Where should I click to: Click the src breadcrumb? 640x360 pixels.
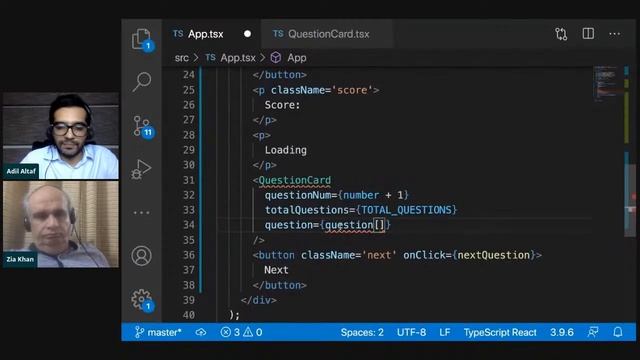(182, 58)
